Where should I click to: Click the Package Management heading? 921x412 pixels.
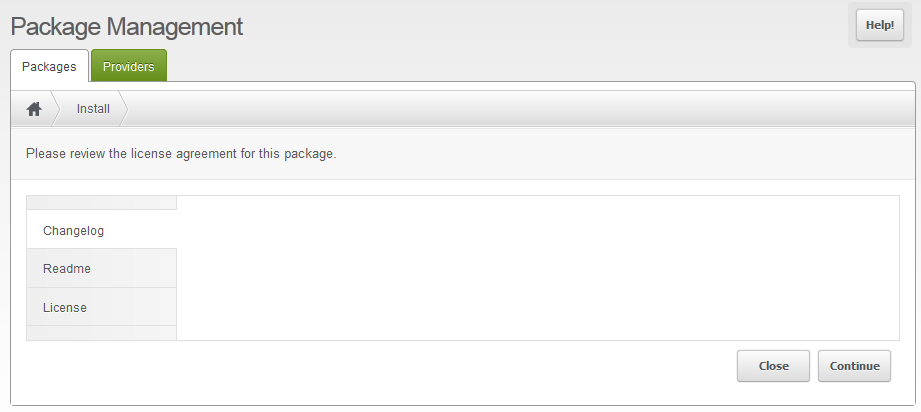pos(127,27)
